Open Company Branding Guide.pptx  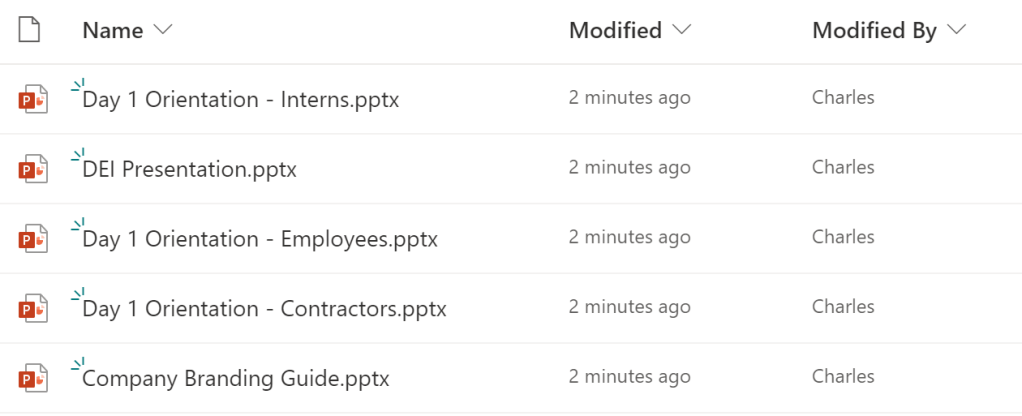tap(236, 379)
